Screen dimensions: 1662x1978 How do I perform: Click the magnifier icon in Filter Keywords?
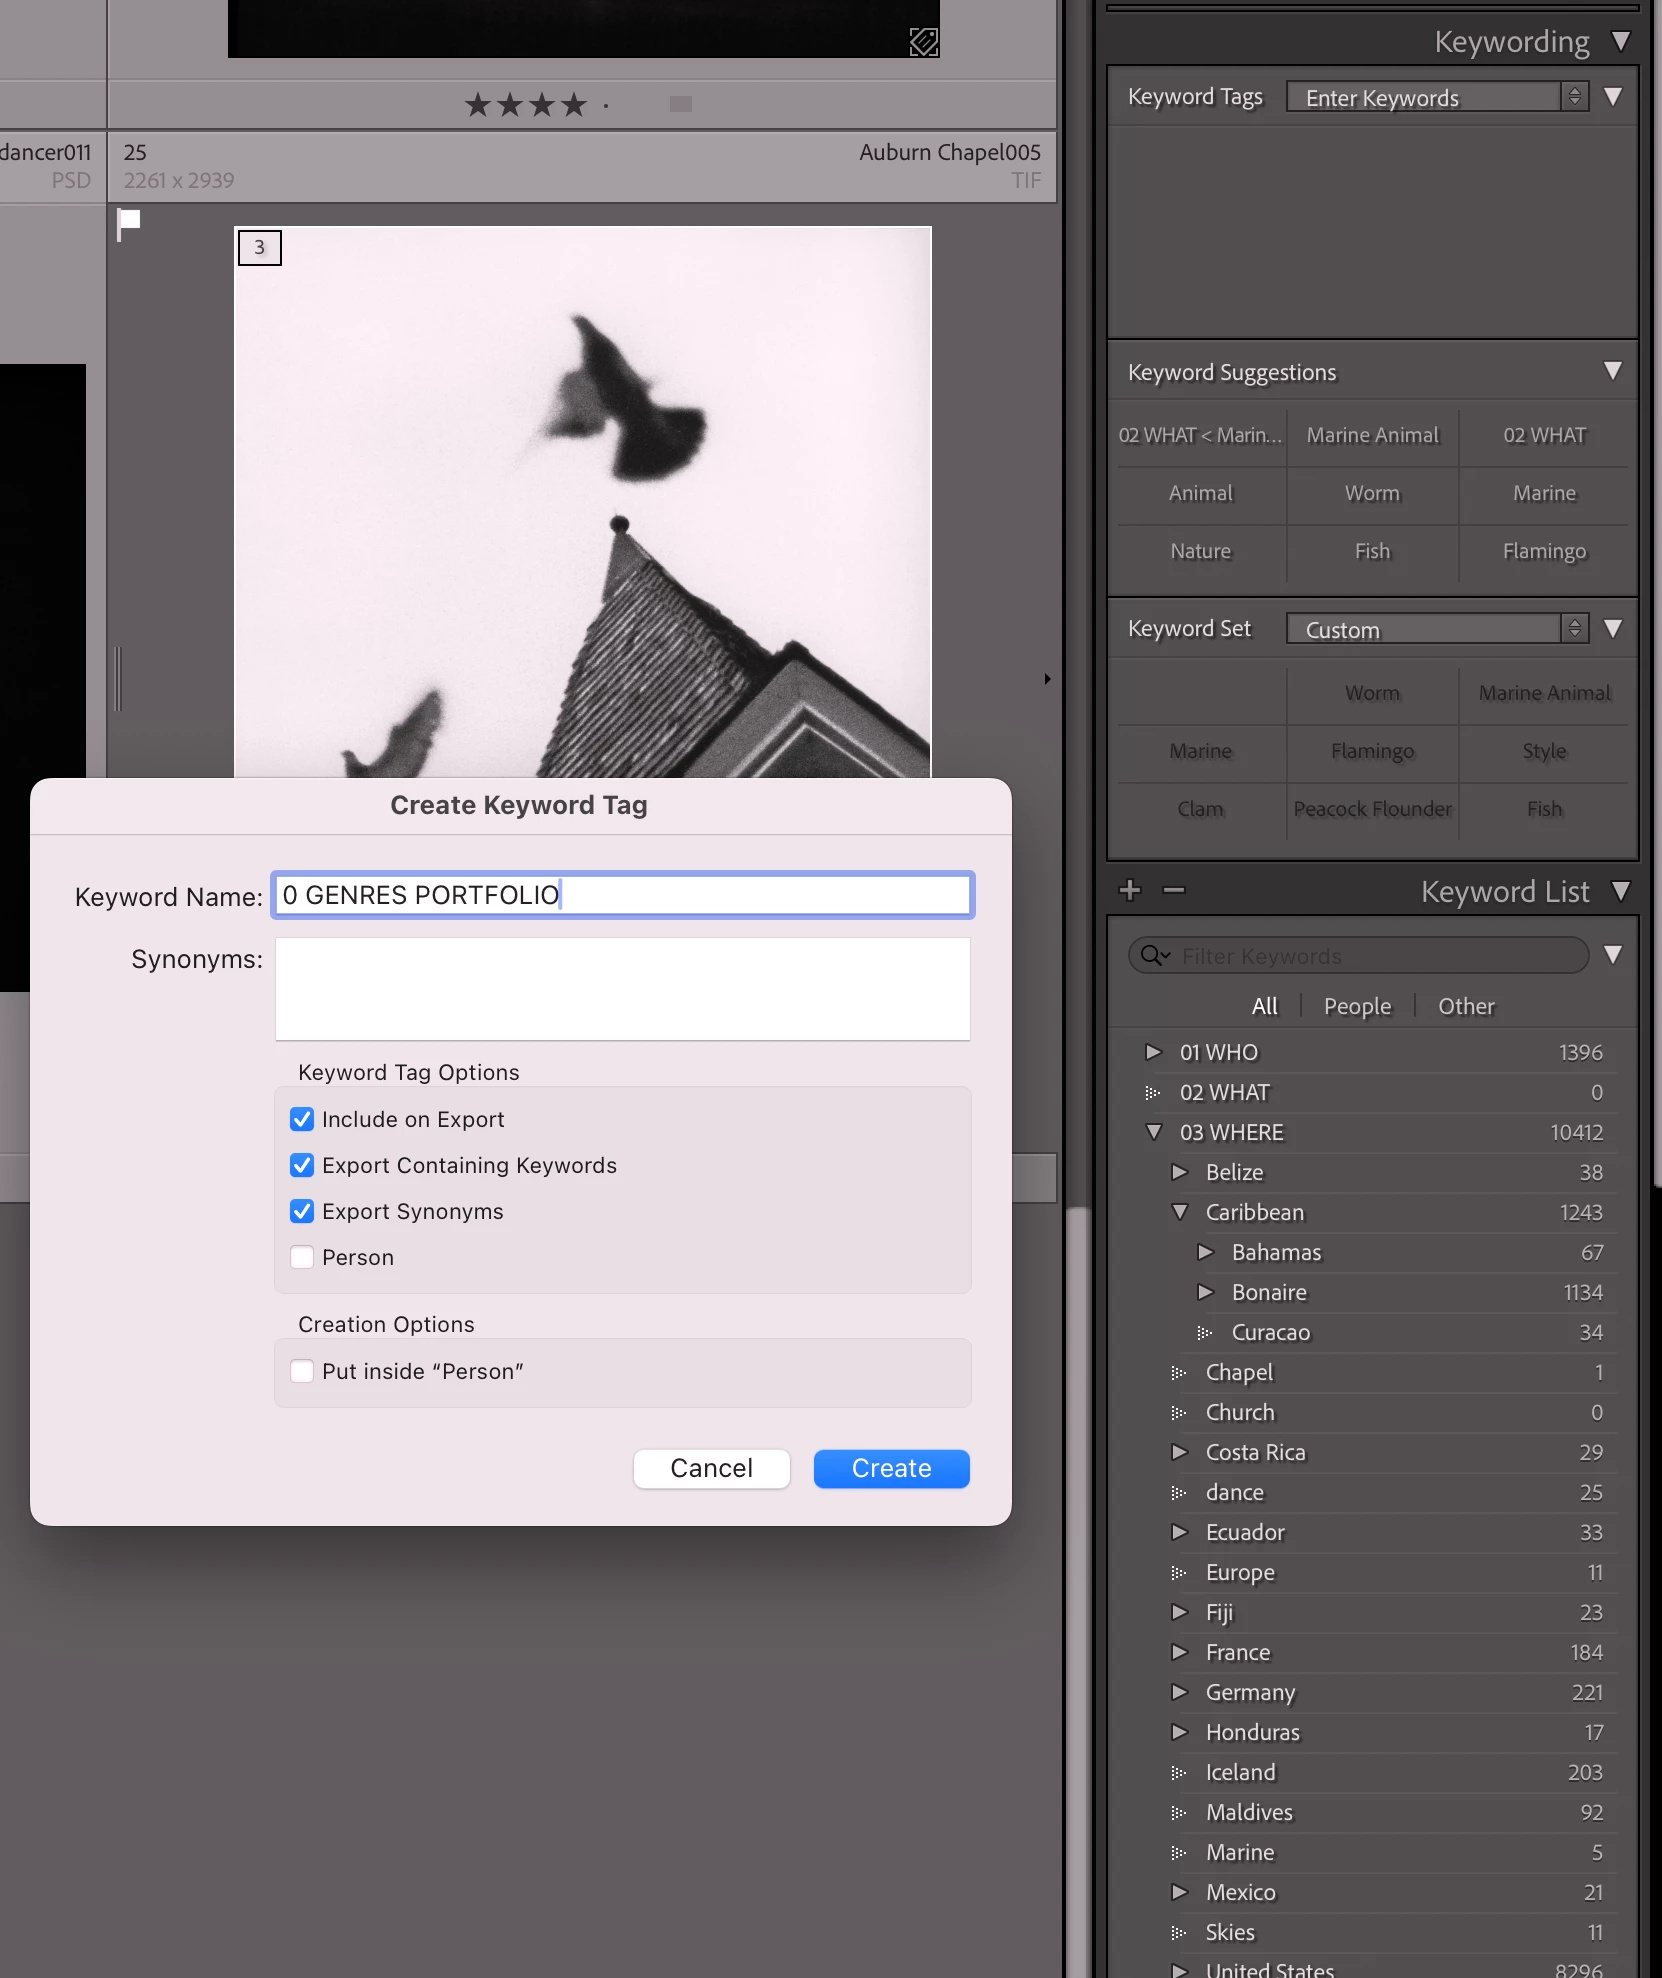click(x=1154, y=955)
